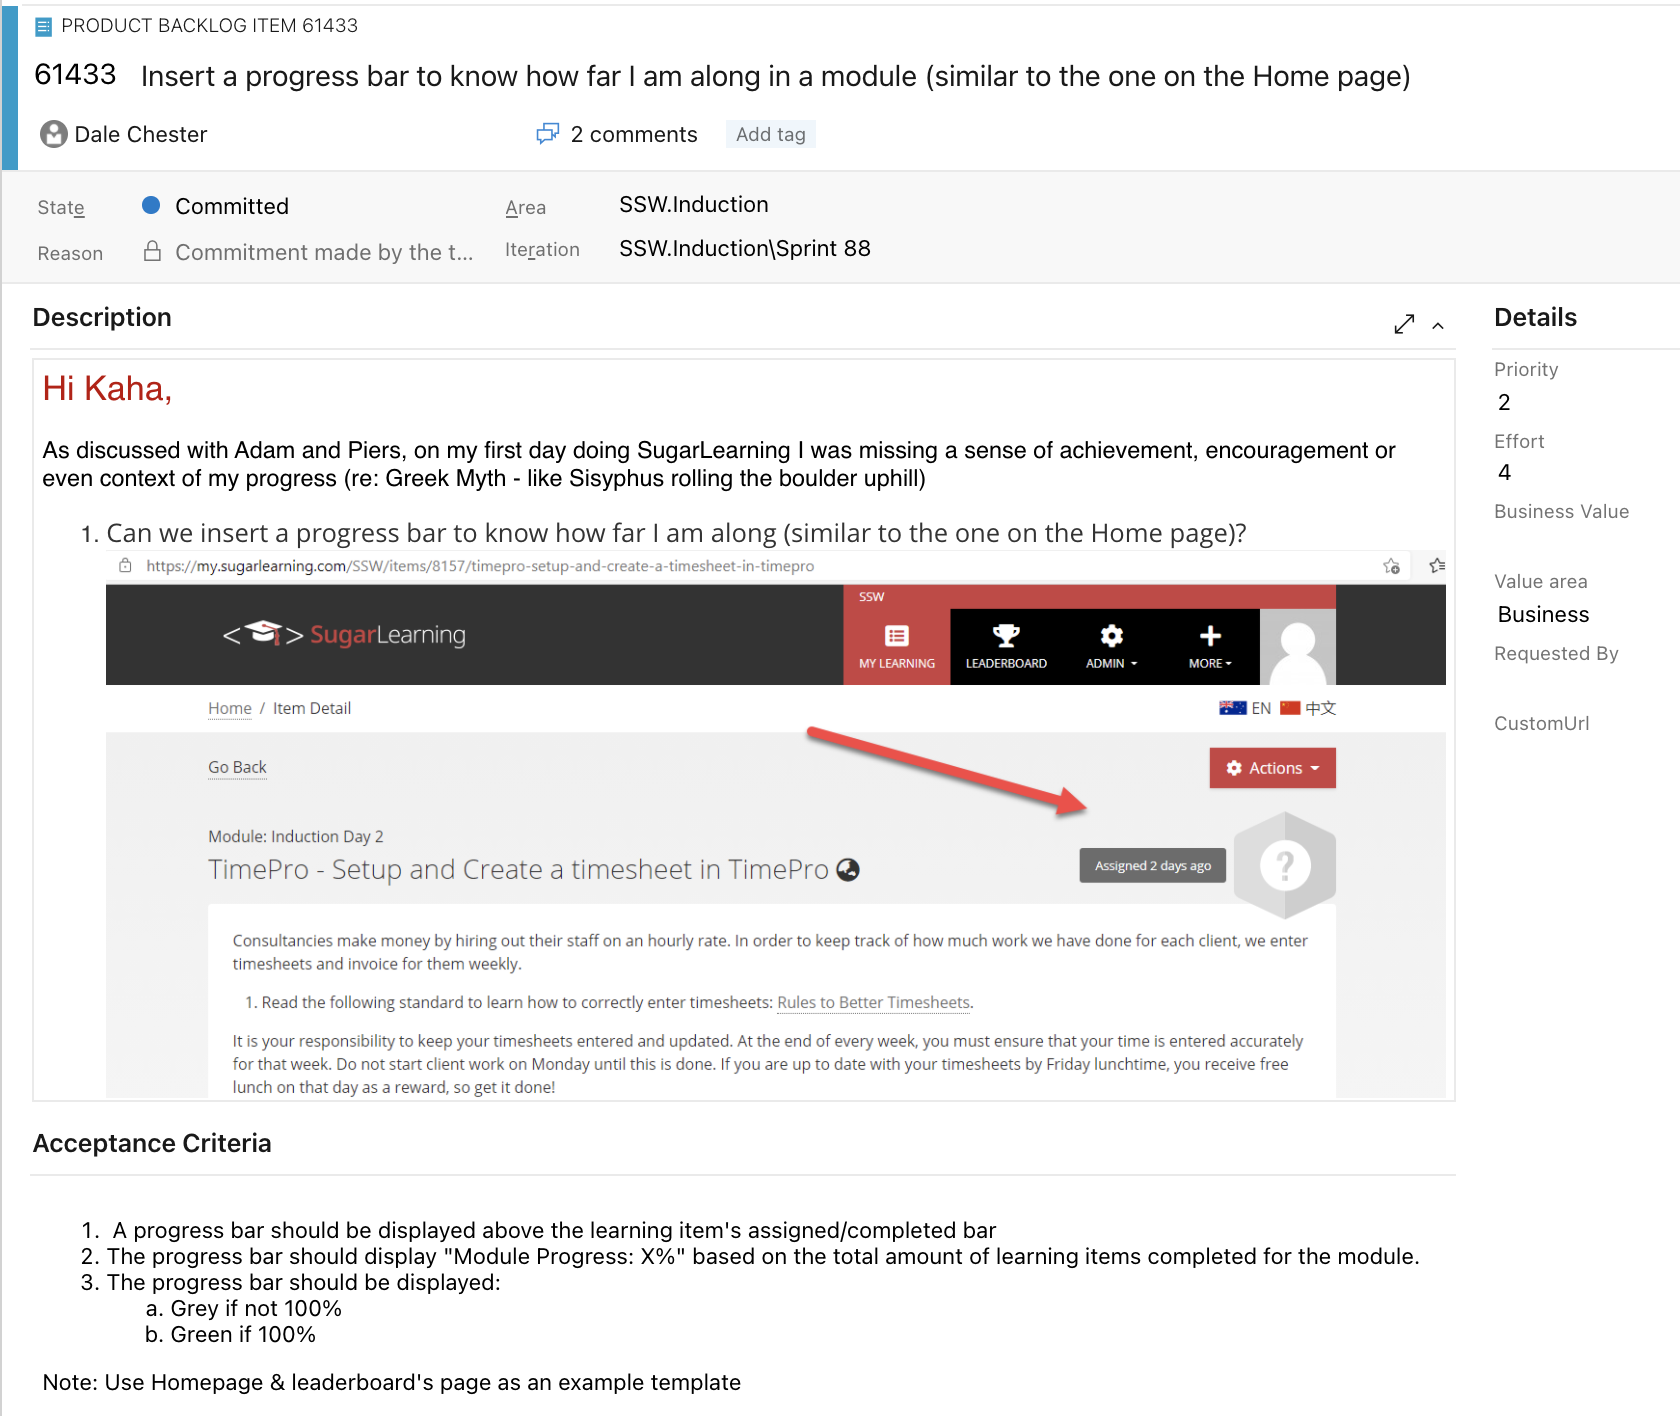Click the Go Back link

tap(237, 767)
